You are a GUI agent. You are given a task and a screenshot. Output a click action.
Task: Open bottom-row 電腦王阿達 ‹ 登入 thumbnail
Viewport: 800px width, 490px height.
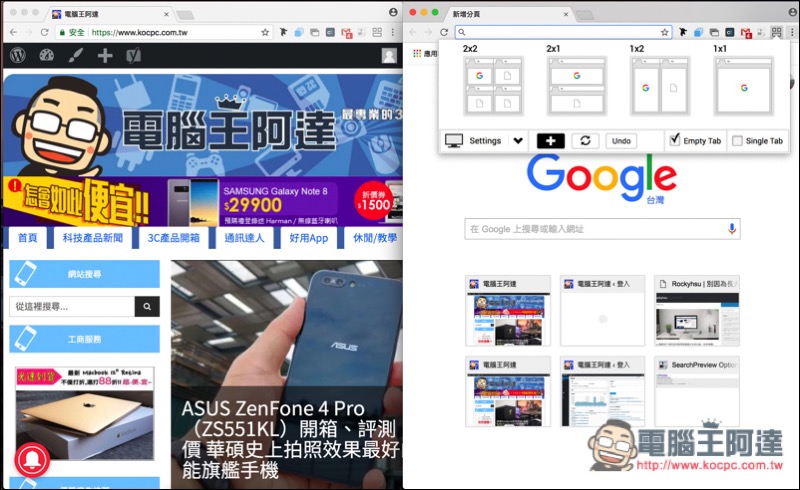pyautogui.click(x=603, y=391)
